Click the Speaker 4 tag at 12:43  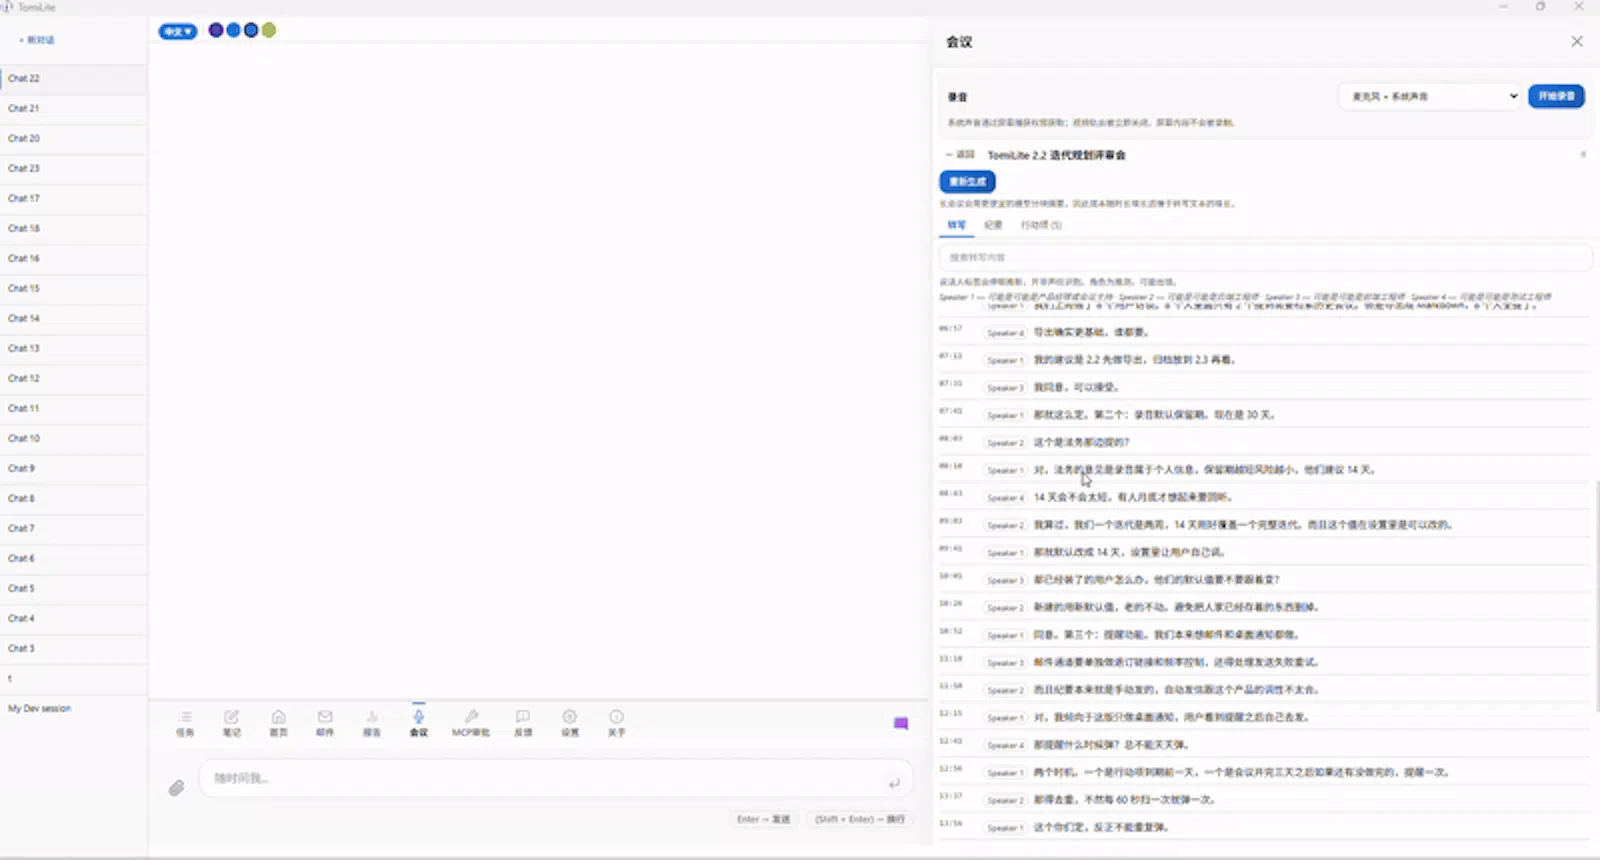point(1005,745)
